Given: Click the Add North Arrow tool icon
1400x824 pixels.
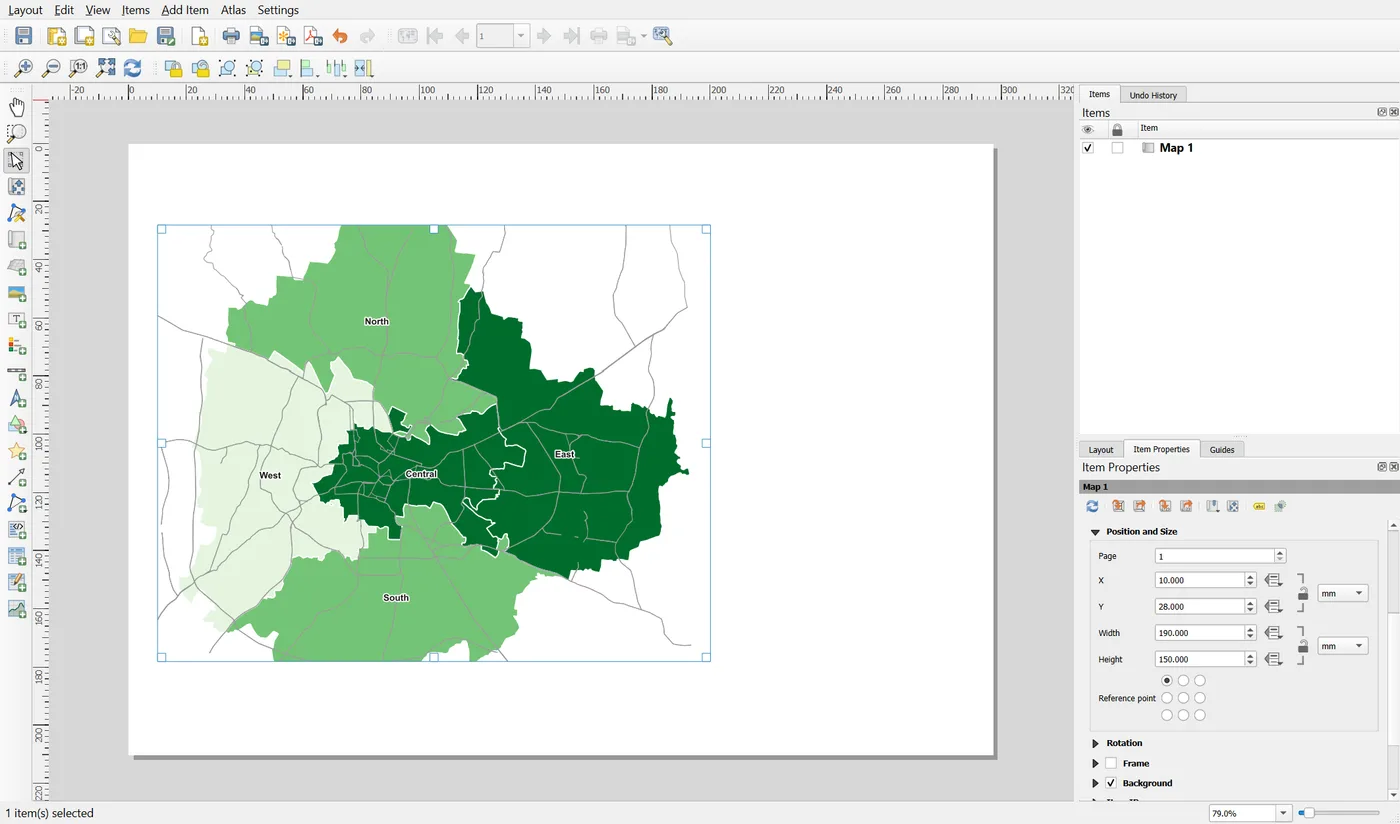Looking at the screenshot, I should pos(17,399).
